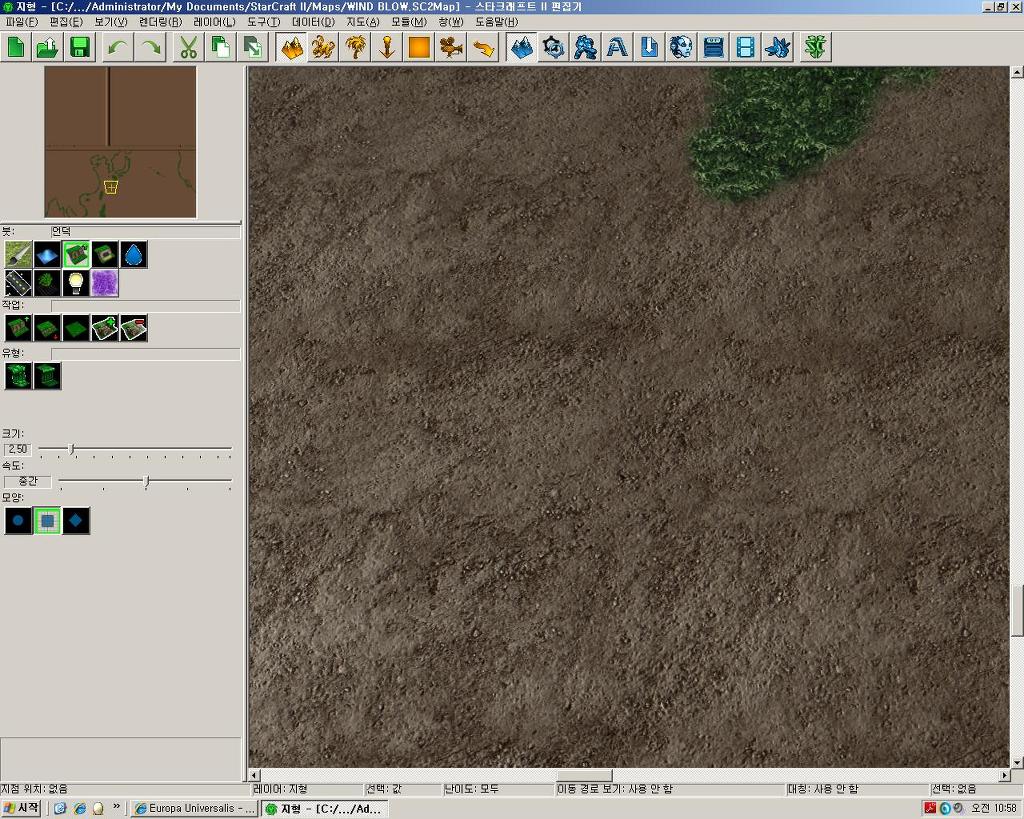
Task: Open the 시작 Start button
Action: pos(21,809)
